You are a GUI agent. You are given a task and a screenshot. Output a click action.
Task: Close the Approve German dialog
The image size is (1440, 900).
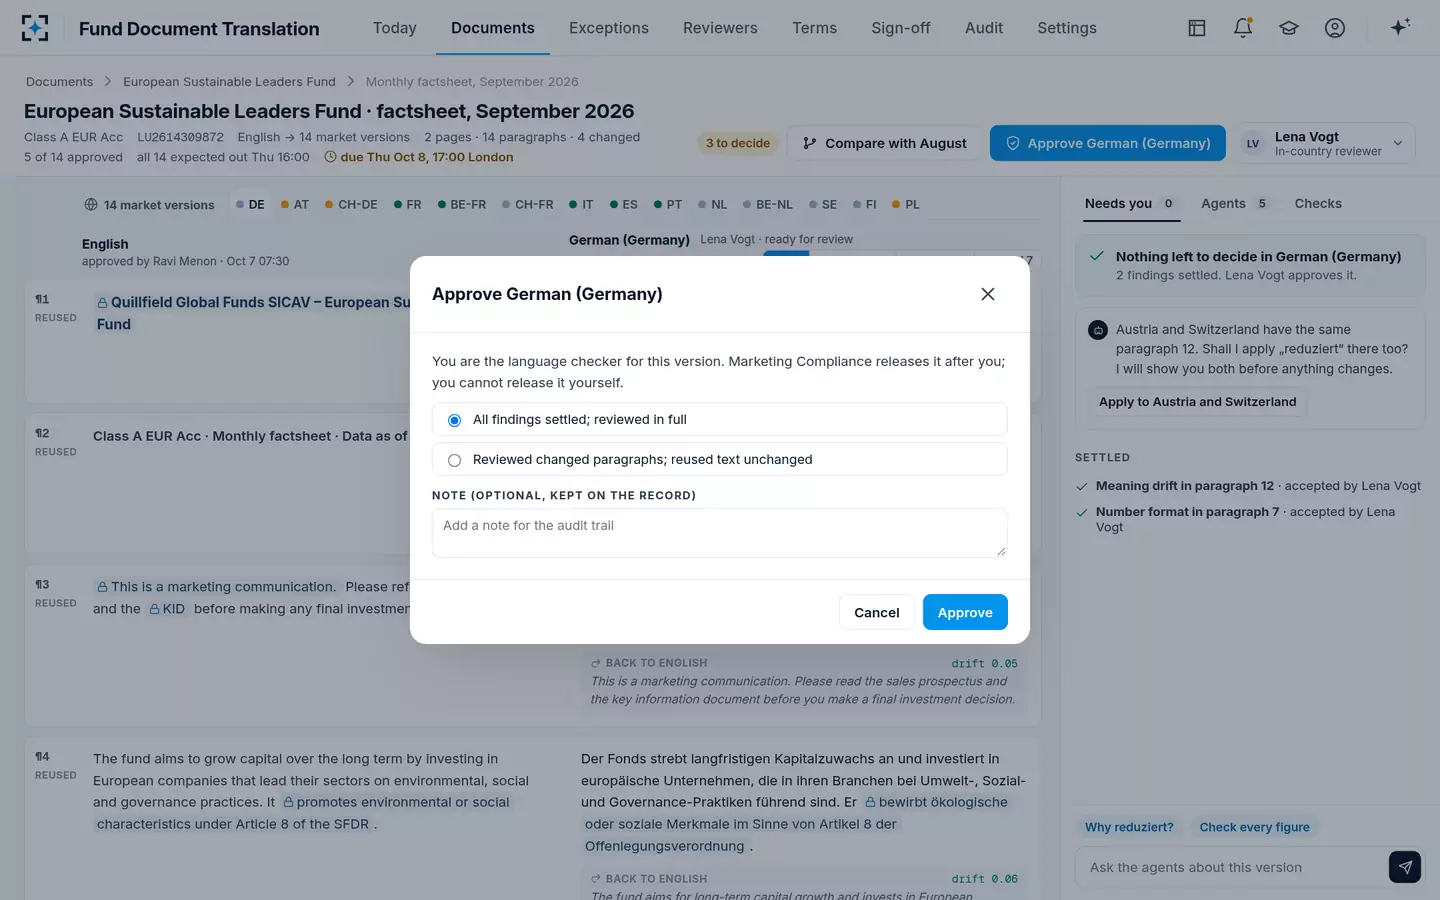click(x=988, y=294)
